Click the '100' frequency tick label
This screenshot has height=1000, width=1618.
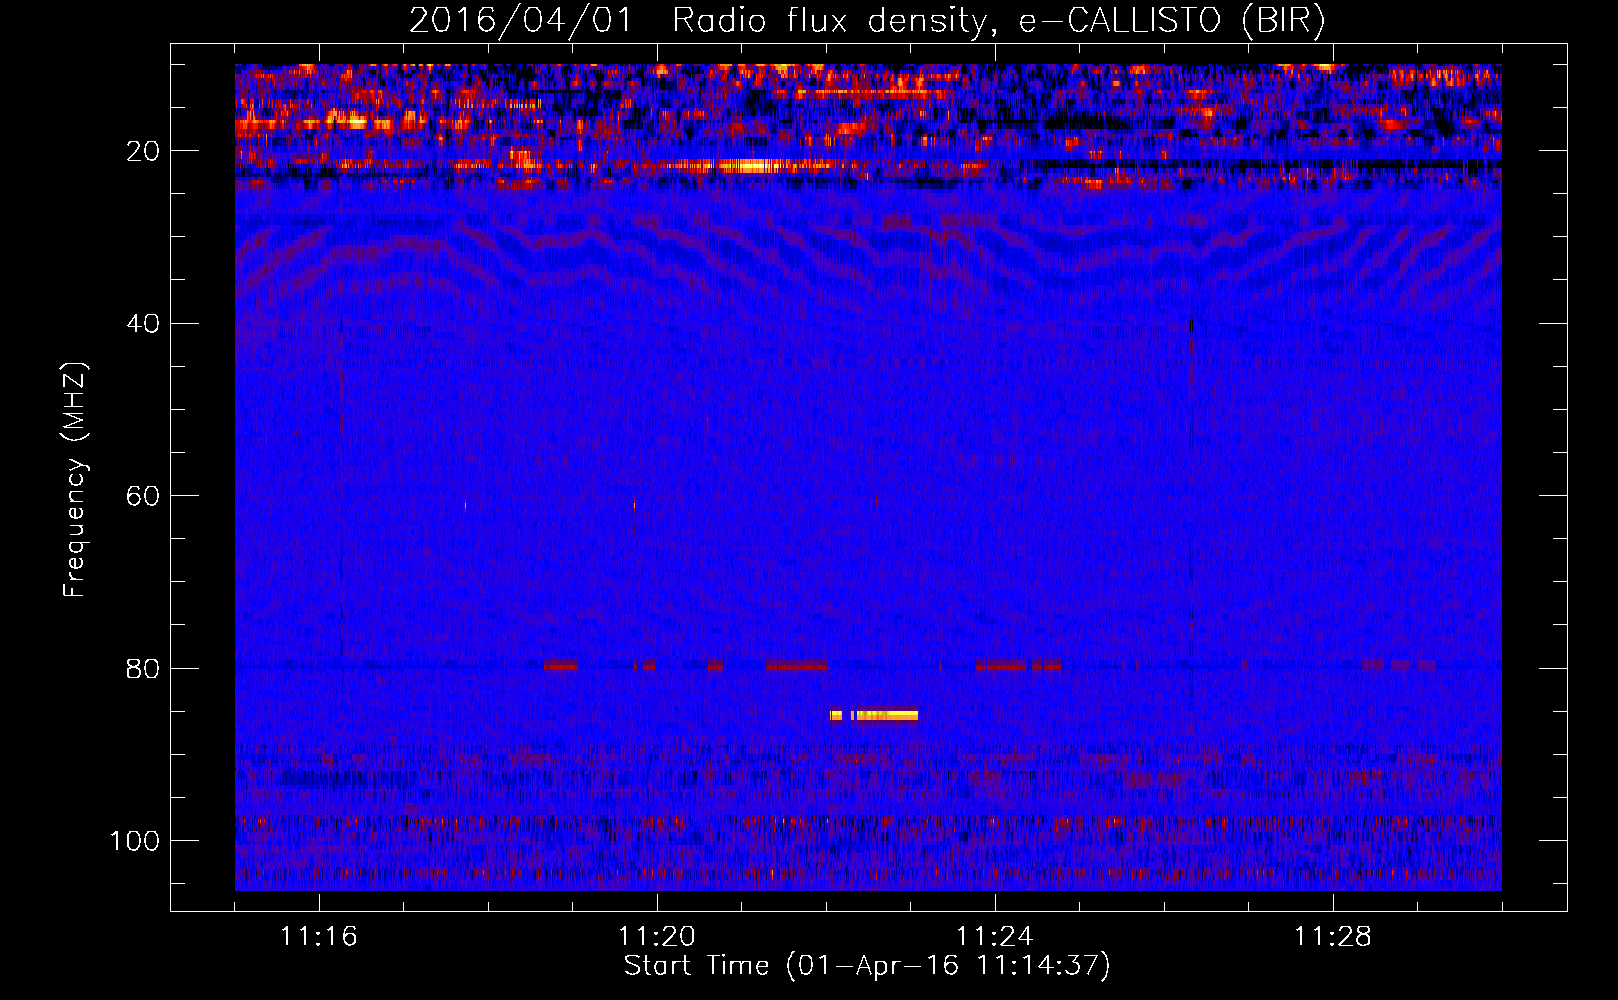click(x=135, y=841)
